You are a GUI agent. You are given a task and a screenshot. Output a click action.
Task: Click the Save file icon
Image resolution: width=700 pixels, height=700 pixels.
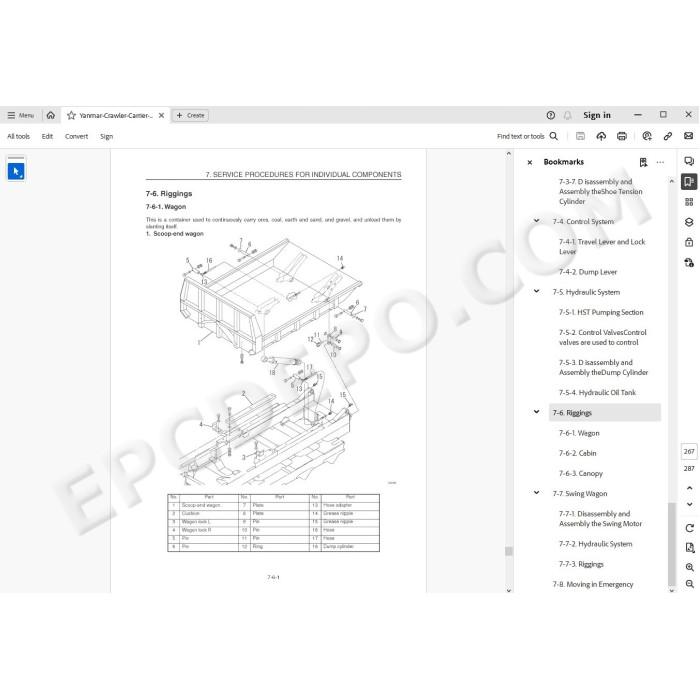tap(580, 136)
